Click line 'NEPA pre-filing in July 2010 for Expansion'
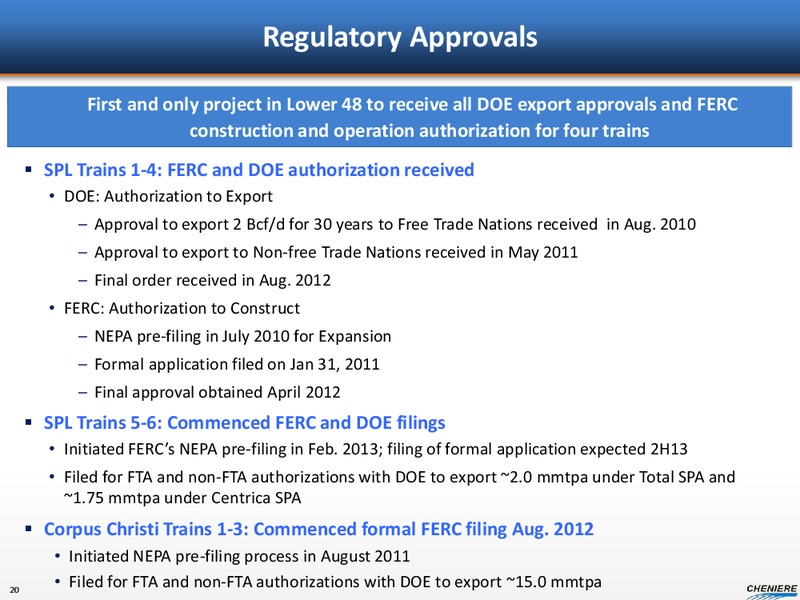Viewport: 800px width, 600px height. 242,336
